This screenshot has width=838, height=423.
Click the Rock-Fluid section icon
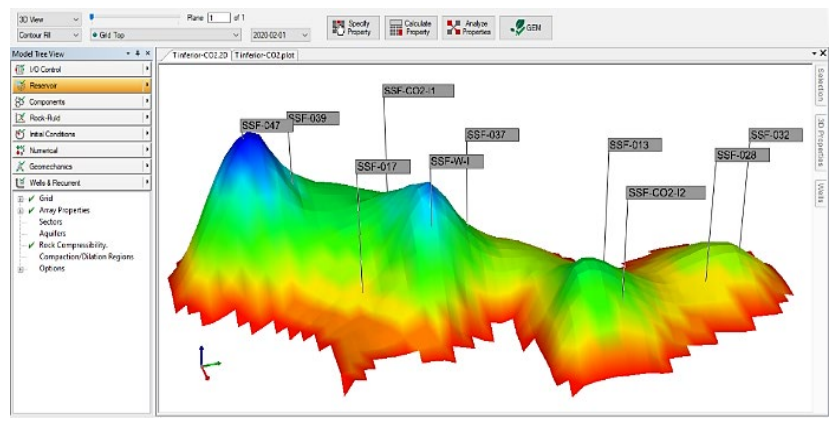pos(19,118)
